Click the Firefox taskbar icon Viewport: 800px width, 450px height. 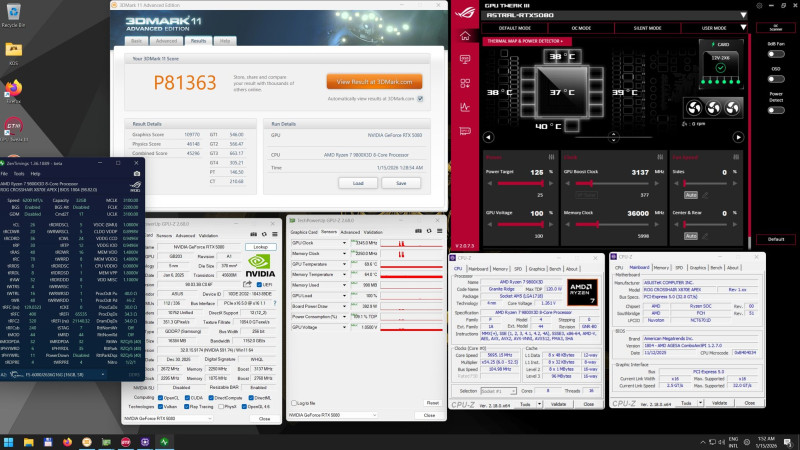pos(67,442)
